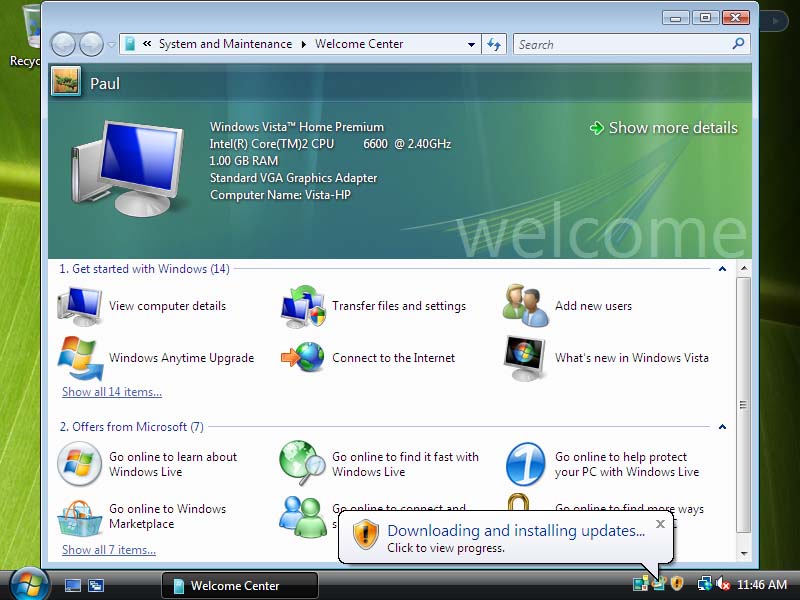Click the '1. Get started with Windows (14)' heading
Screen dimensions: 800x600
(144, 269)
